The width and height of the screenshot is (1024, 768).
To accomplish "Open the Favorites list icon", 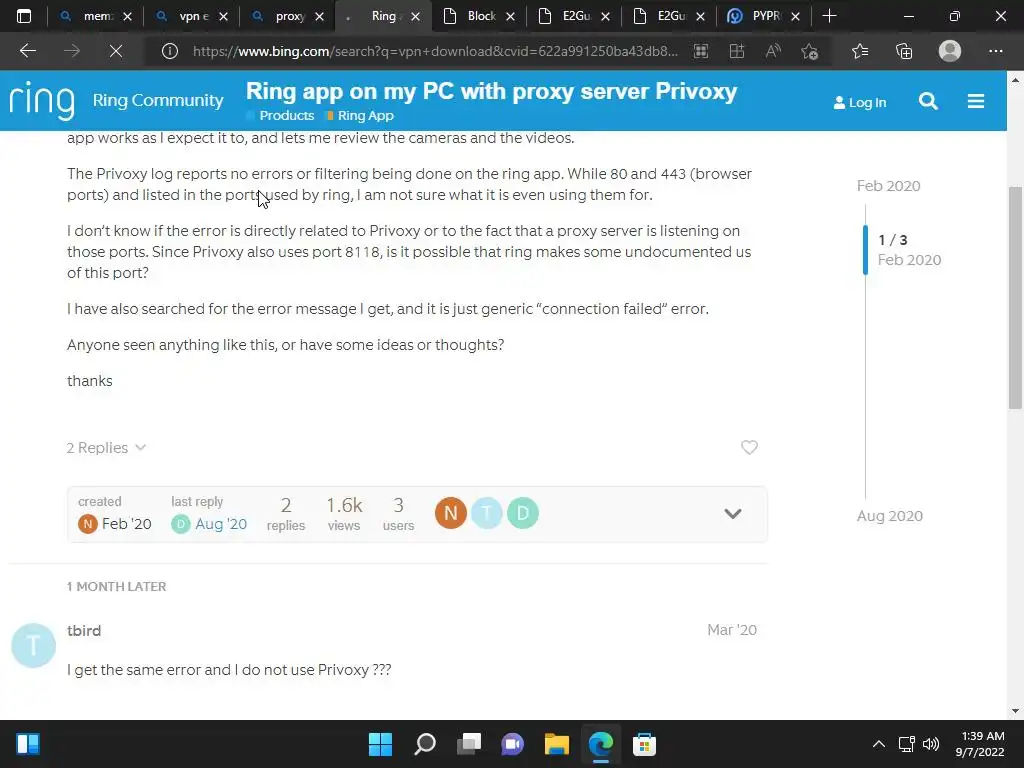I will pos(860,51).
